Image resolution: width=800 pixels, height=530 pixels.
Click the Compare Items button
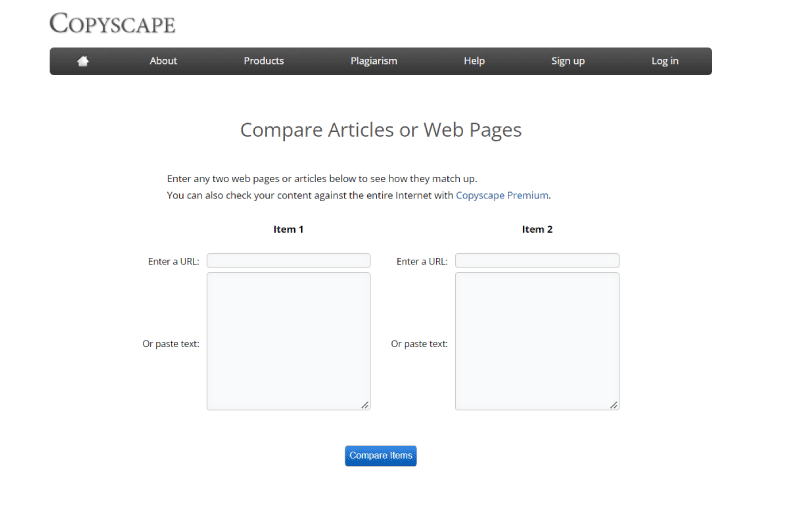pyautogui.click(x=381, y=456)
